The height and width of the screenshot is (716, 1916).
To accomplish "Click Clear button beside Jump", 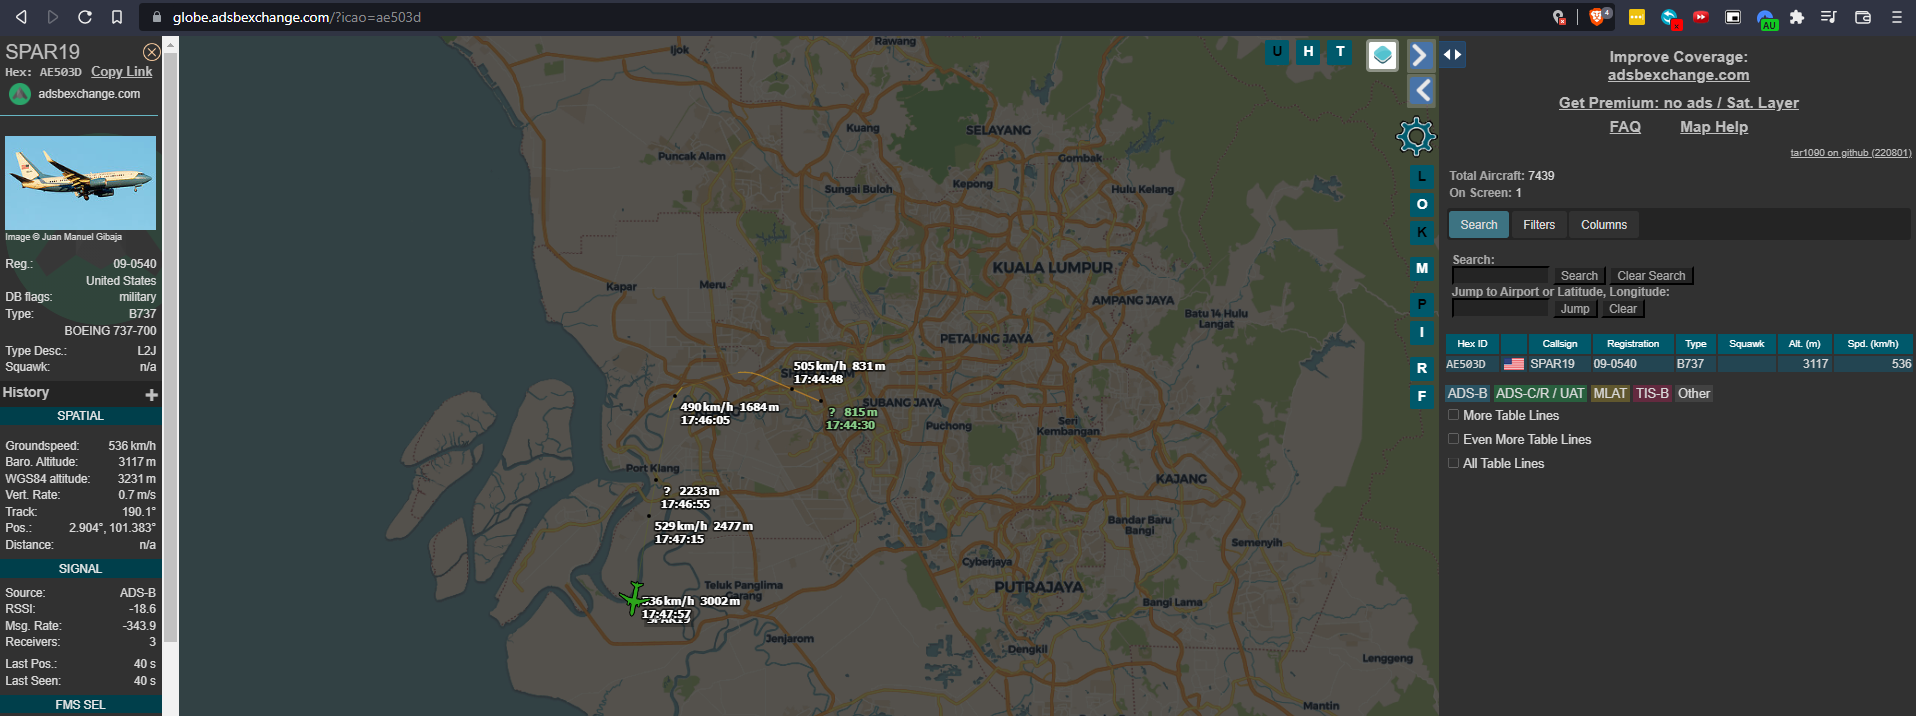I will [x=1623, y=309].
